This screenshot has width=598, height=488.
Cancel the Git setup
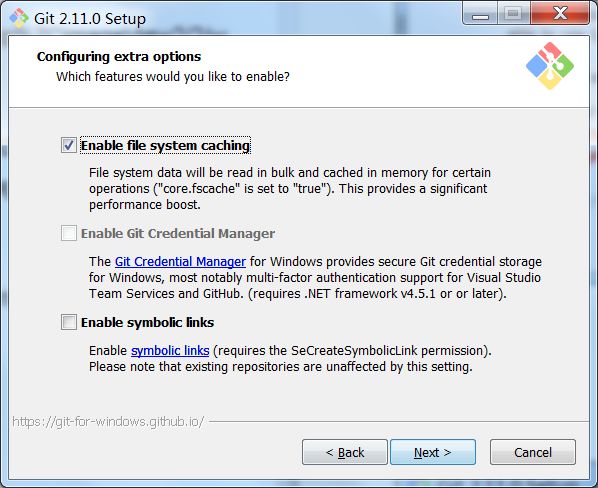533,452
